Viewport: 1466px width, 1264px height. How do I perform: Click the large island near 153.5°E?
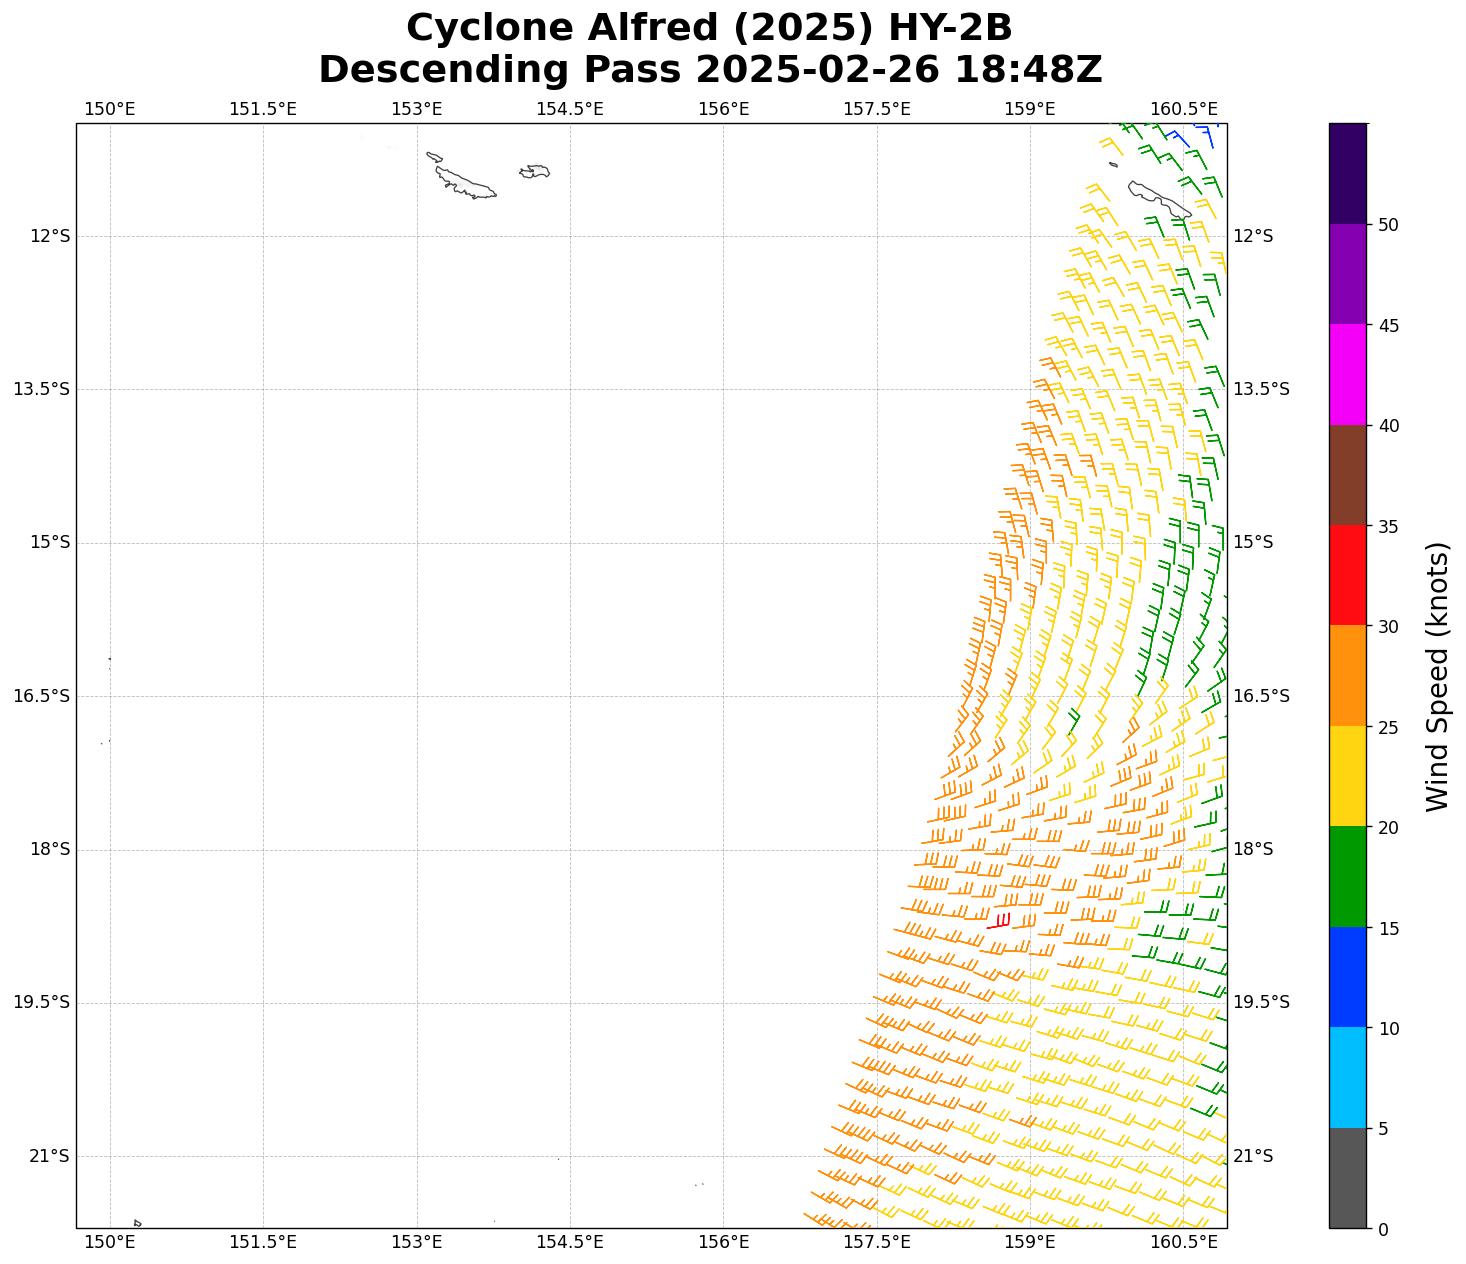[465, 184]
